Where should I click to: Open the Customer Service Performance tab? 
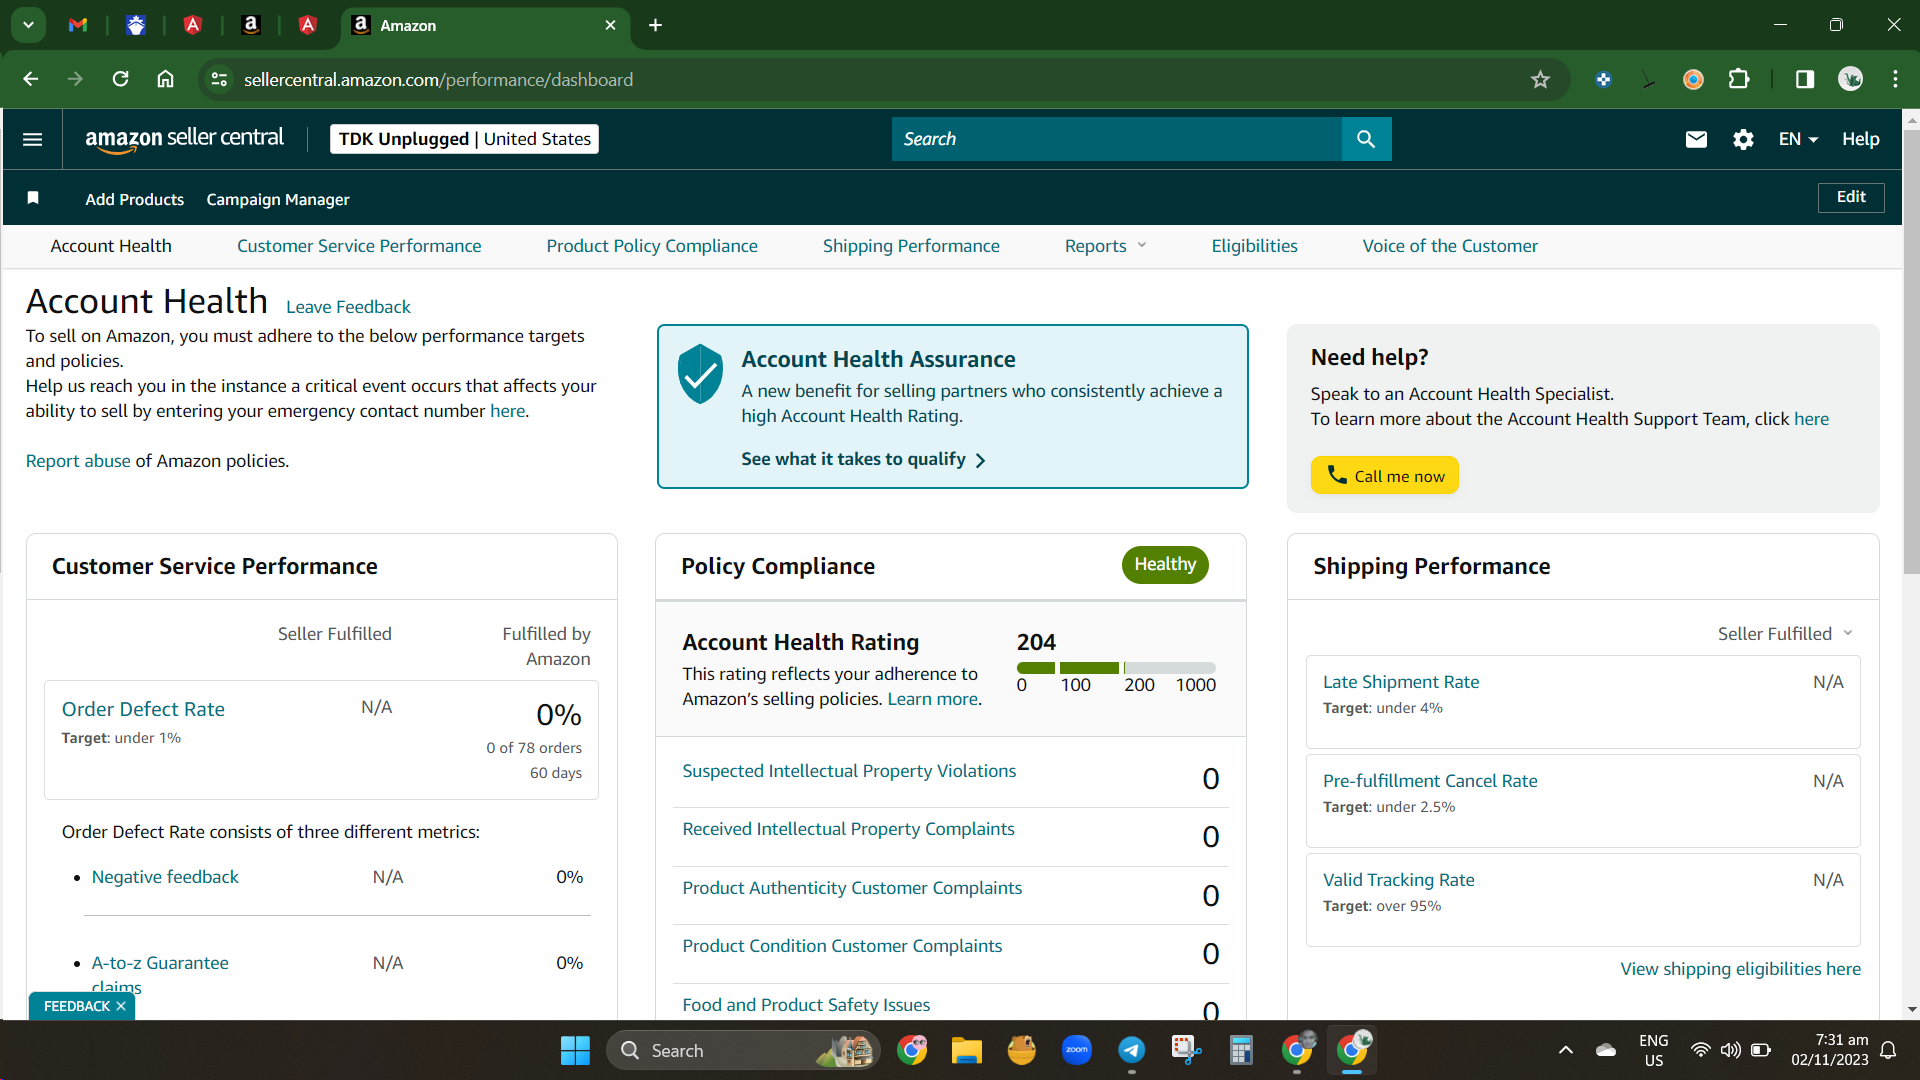coord(359,246)
